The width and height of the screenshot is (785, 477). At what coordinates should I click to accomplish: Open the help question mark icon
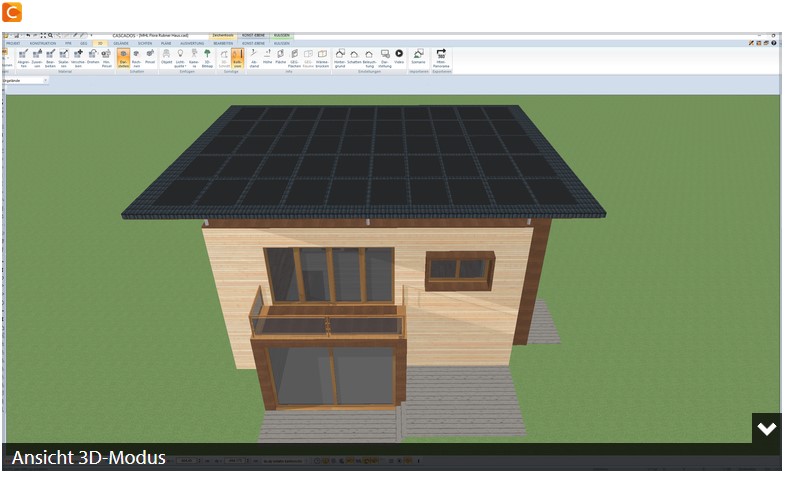coord(773,44)
